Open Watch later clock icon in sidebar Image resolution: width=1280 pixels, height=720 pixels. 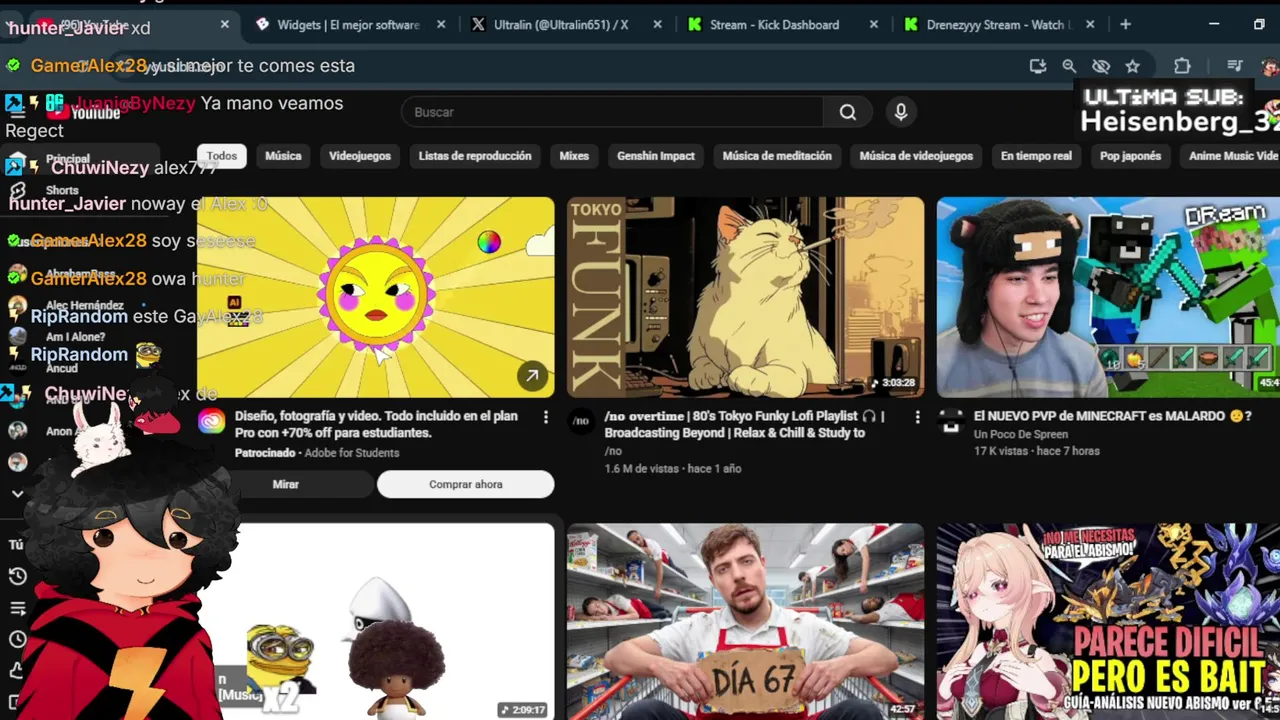17,639
